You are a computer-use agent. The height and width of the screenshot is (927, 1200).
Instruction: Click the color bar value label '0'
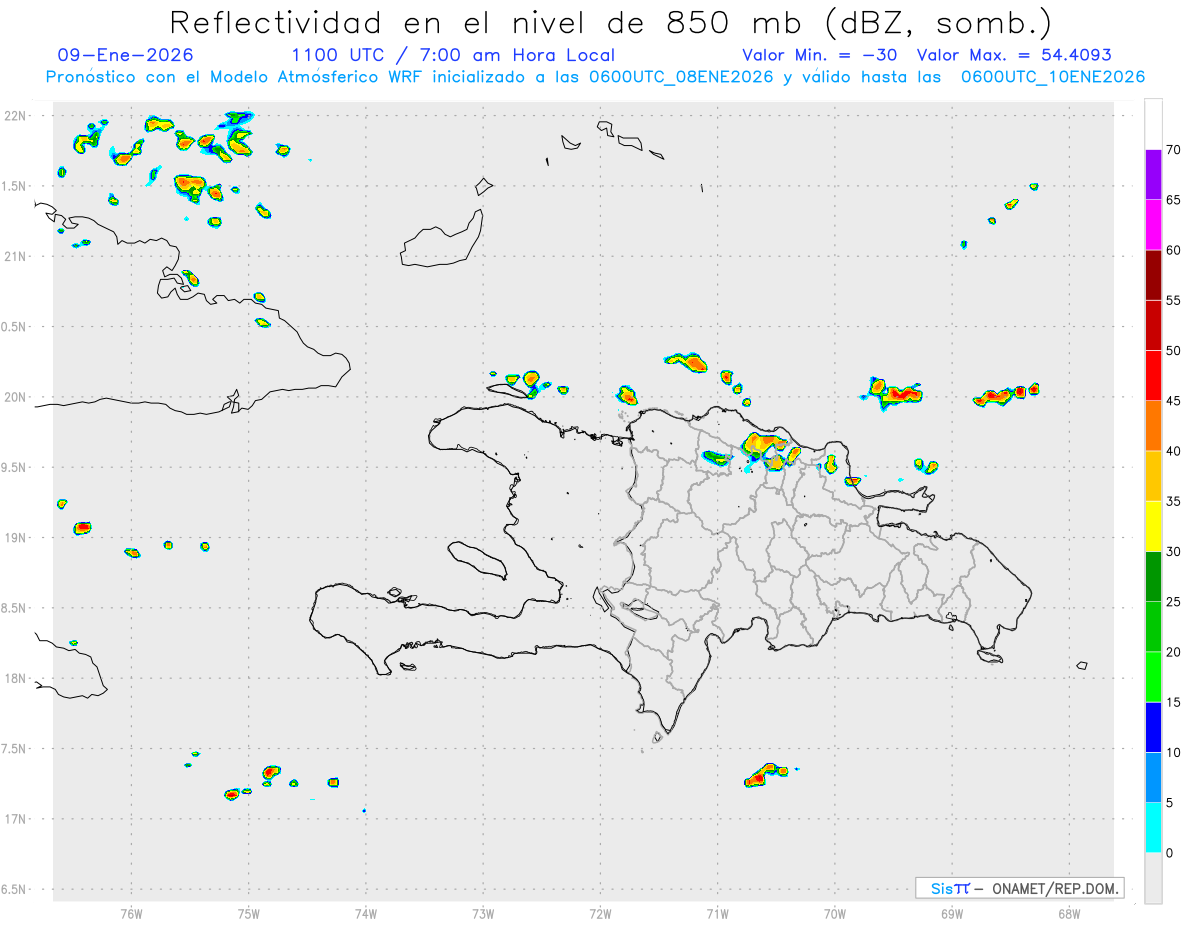coord(1169,853)
